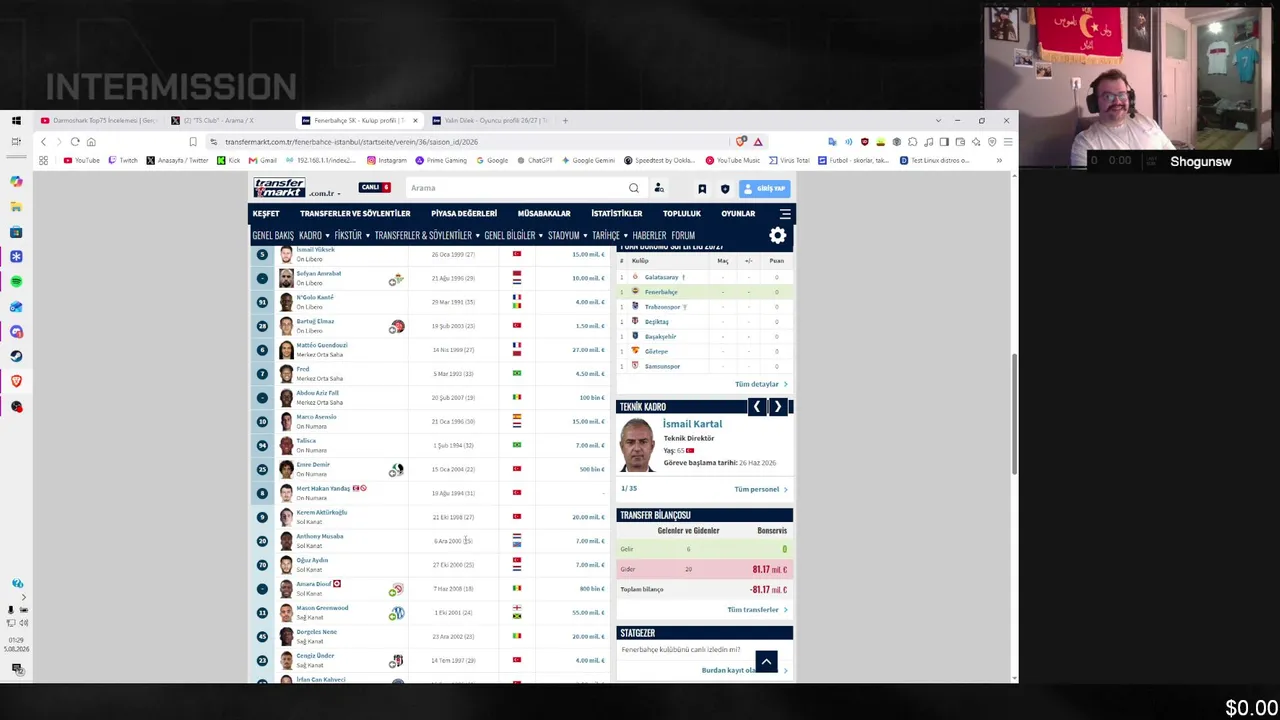
Task: Open the Canlı live scores button
Action: pos(375,187)
